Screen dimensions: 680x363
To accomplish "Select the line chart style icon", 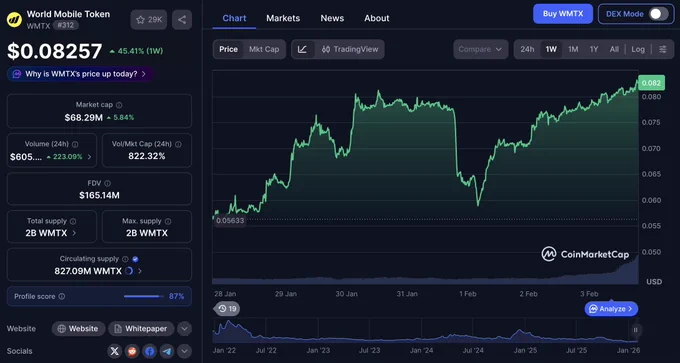I will point(303,49).
